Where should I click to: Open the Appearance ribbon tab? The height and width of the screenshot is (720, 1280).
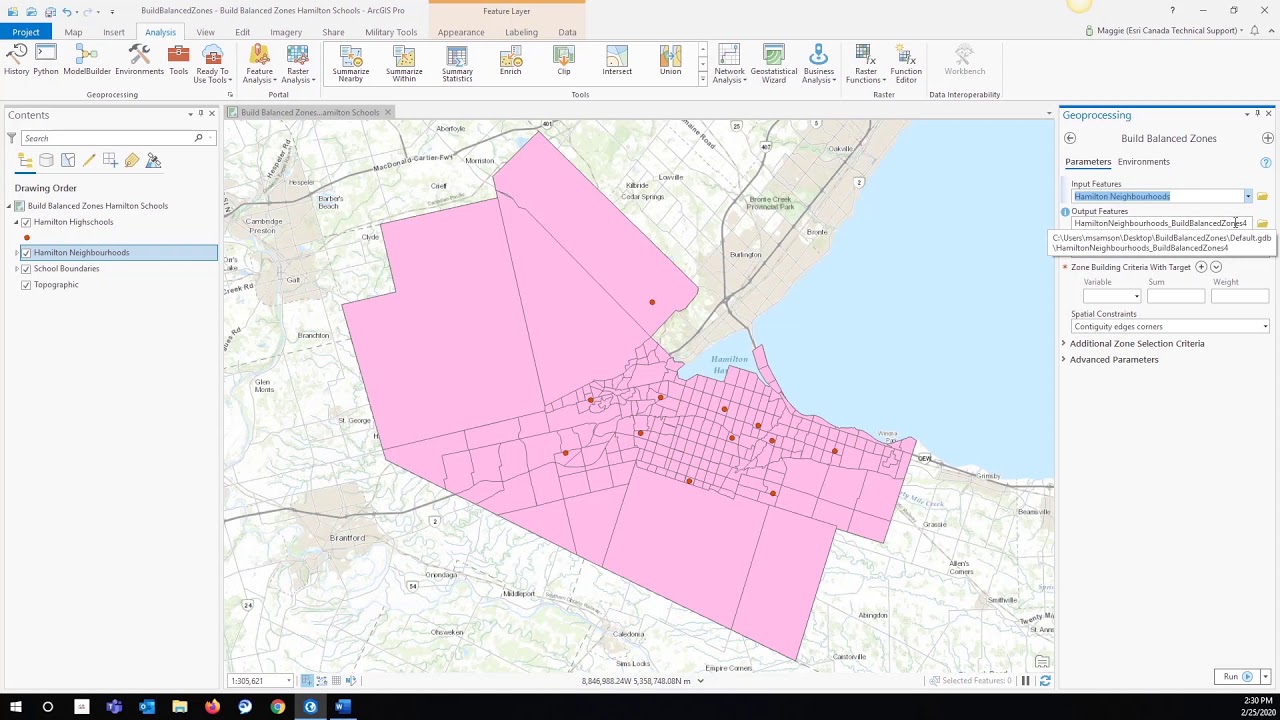tap(461, 32)
